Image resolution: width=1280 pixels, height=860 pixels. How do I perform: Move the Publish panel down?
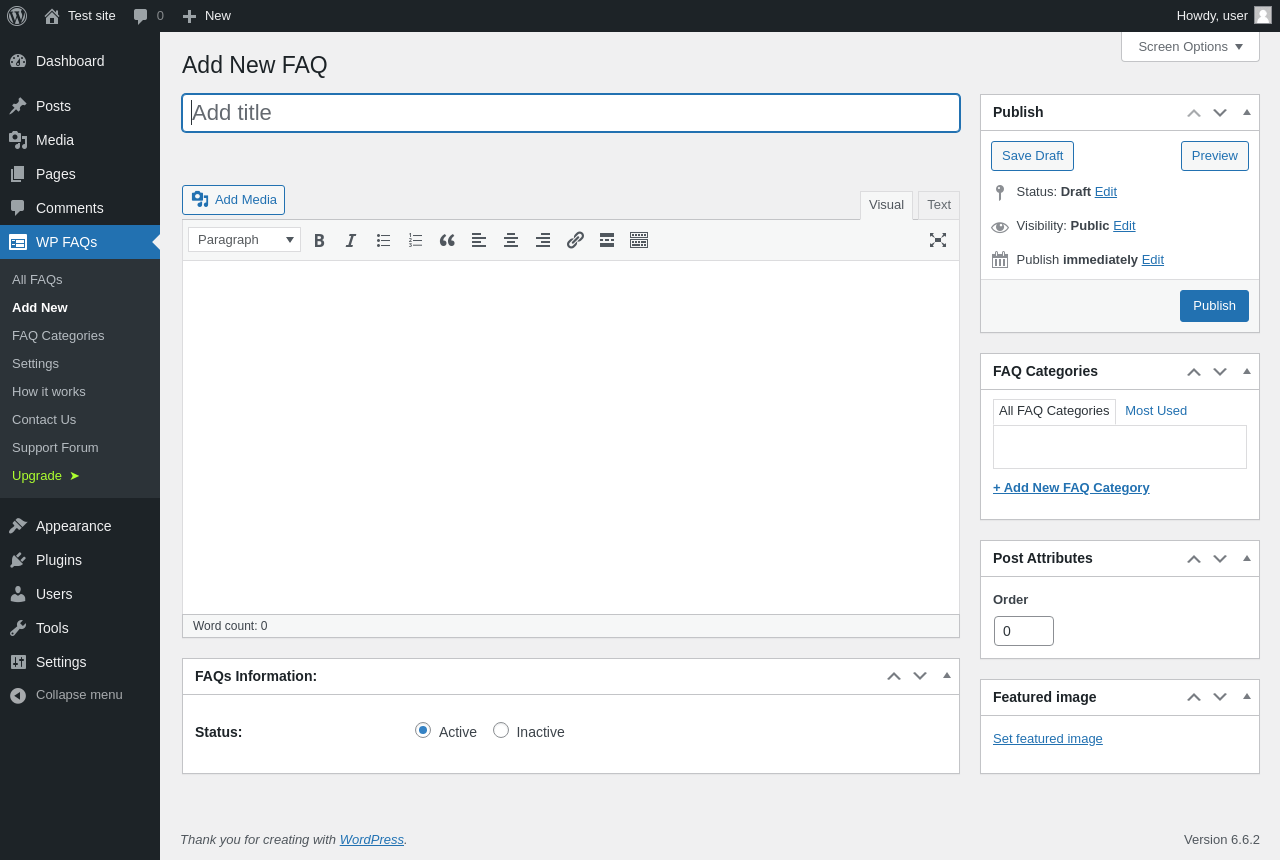tap(1220, 113)
